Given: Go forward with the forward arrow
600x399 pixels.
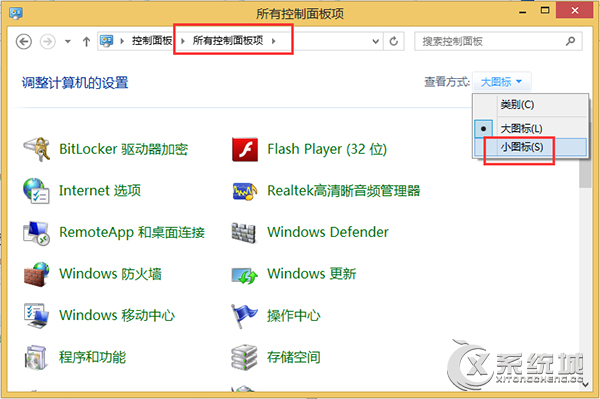Looking at the screenshot, I should pyautogui.click(x=48, y=41).
